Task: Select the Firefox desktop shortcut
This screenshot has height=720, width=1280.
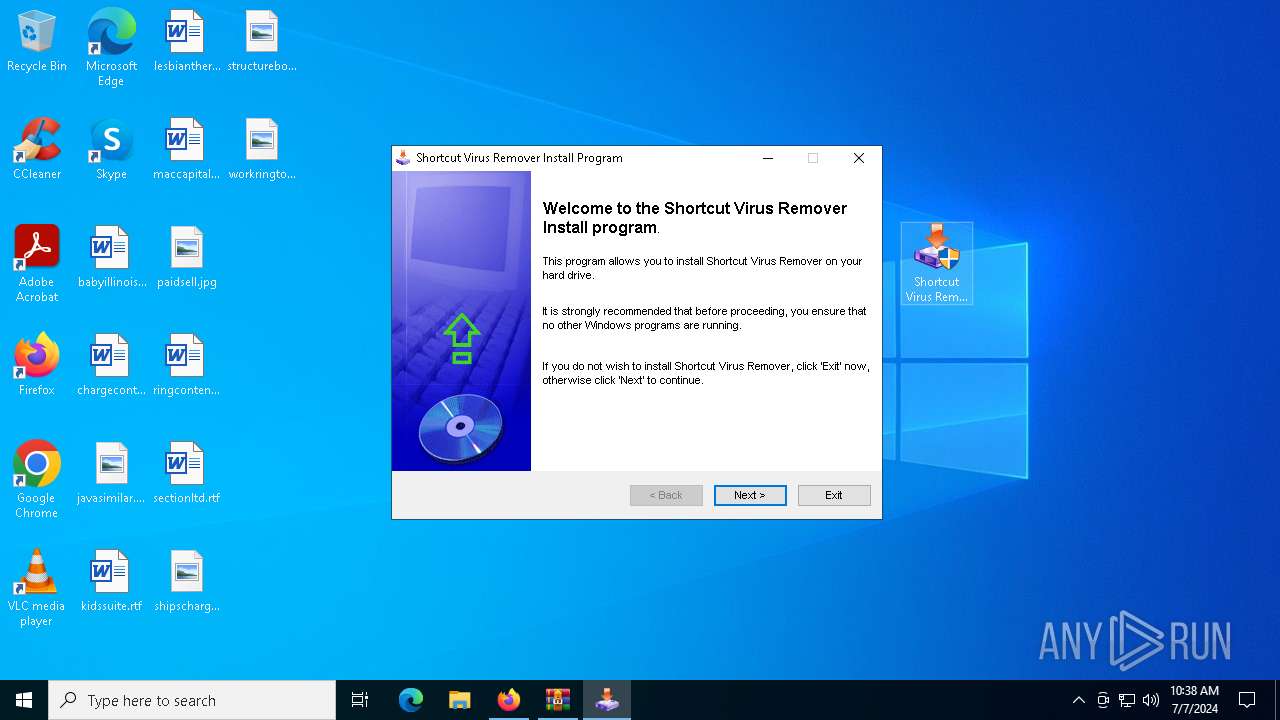Action: click(37, 366)
